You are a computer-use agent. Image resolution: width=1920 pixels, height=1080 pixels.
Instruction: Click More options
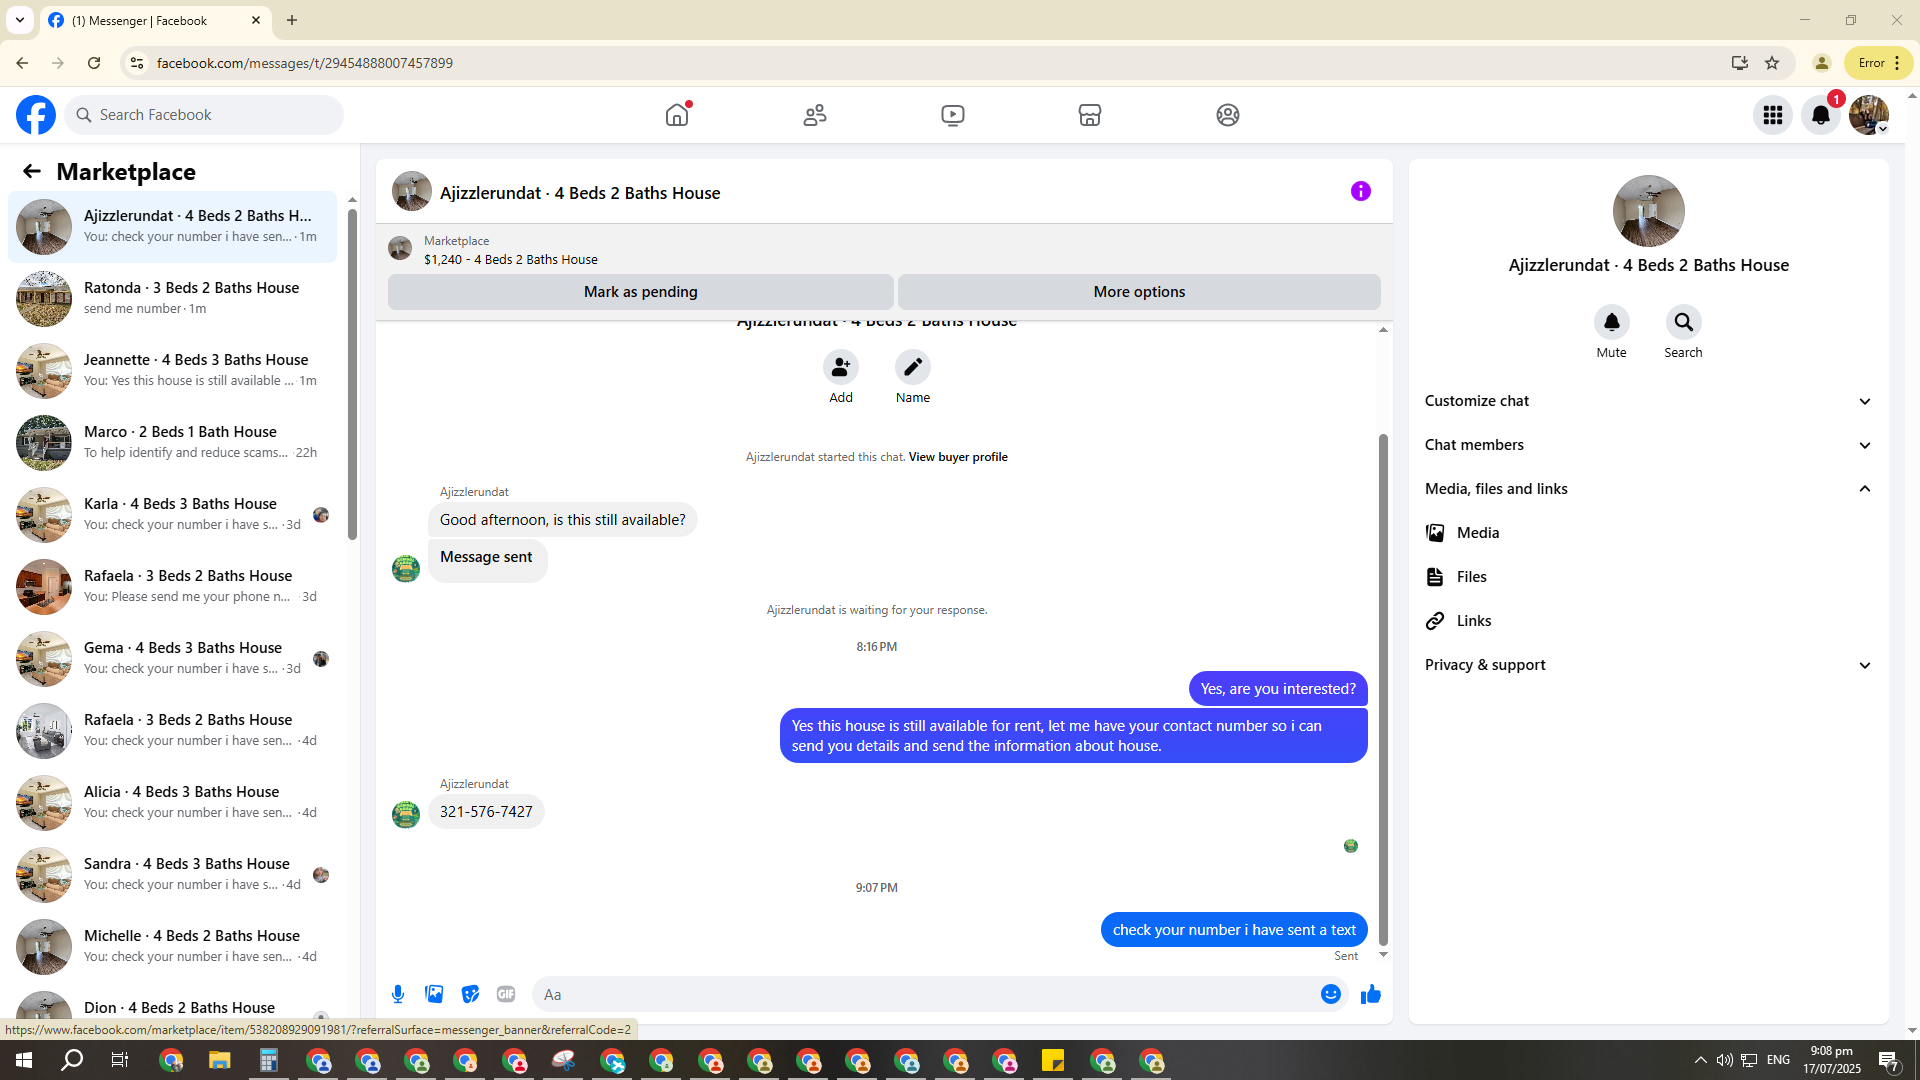point(1139,292)
